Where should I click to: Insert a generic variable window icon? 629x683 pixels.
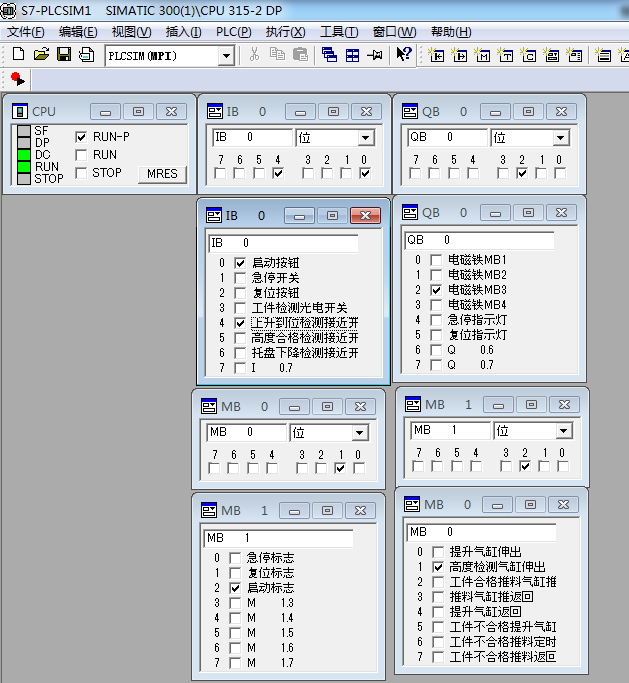click(x=551, y=55)
